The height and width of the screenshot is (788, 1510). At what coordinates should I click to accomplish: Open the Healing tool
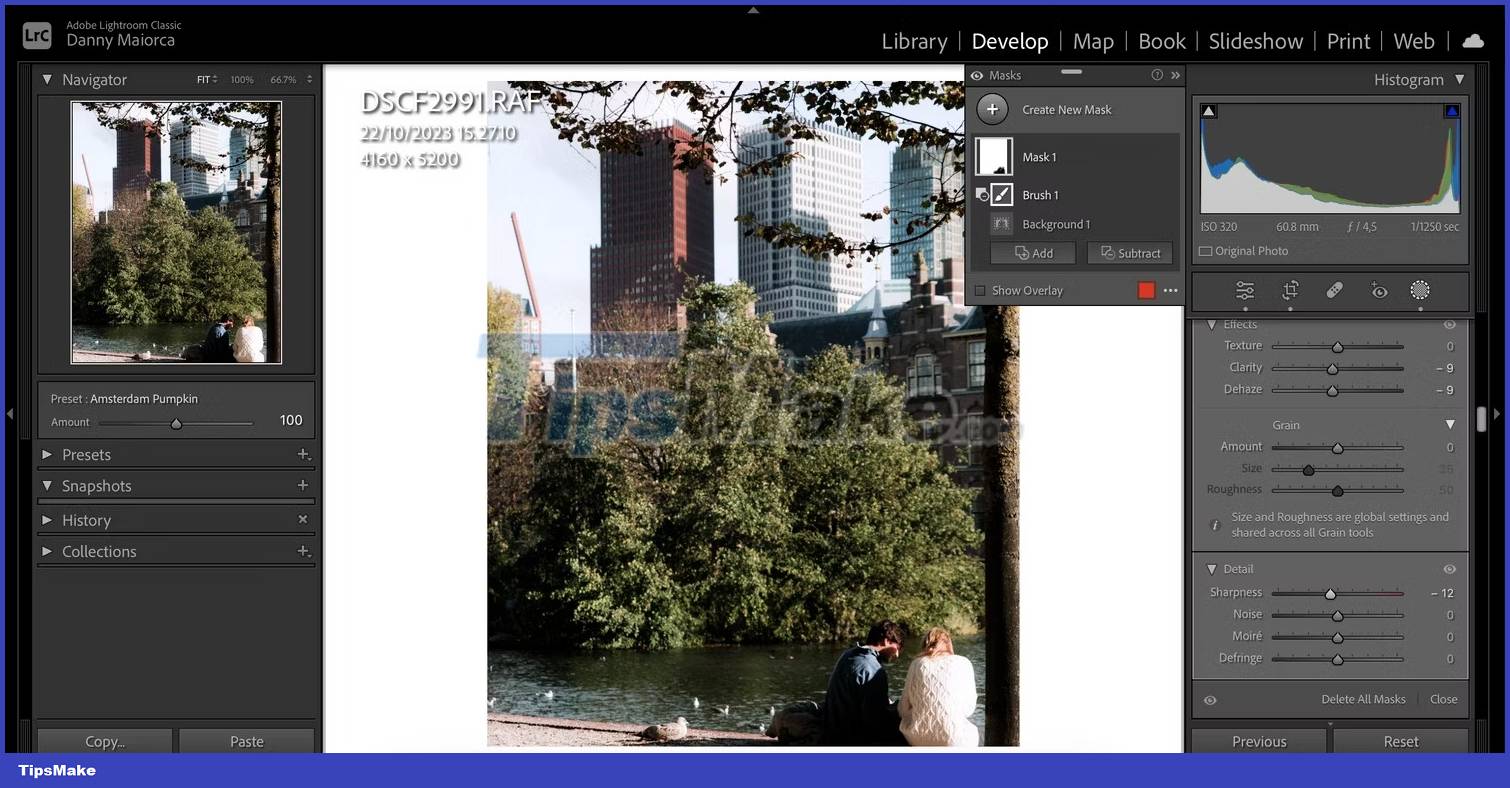[1335, 290]
